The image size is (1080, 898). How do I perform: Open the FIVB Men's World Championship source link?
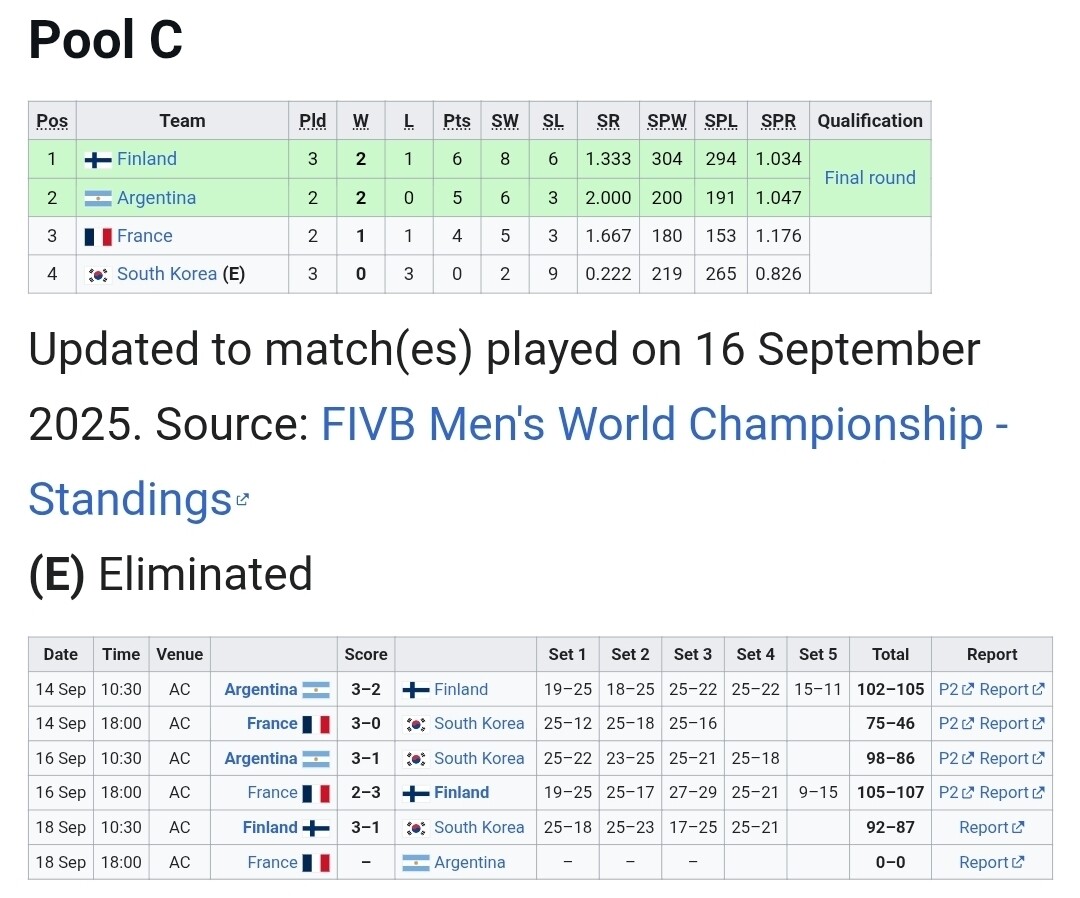tap(664, 425)
